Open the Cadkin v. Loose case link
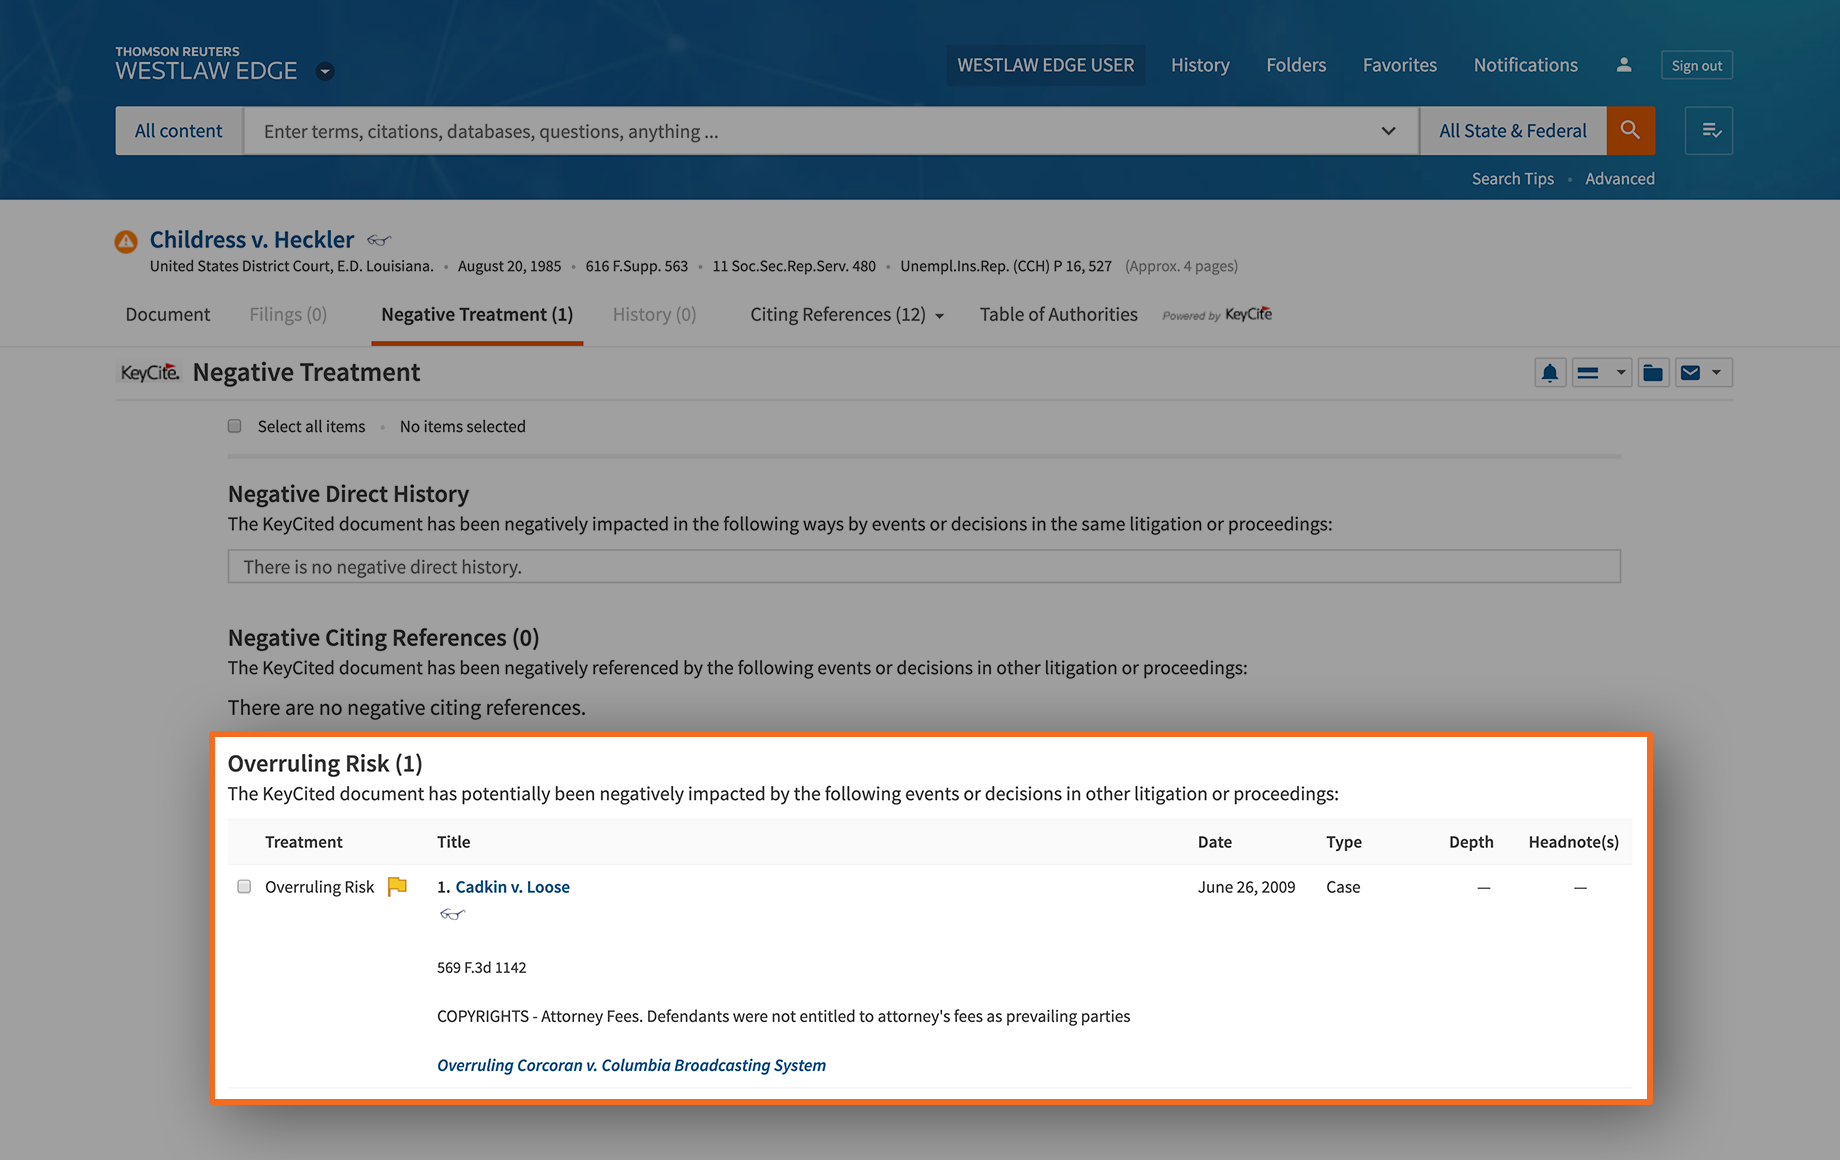This screenshot has height=1160, width=1840. (x=512, y=887)
